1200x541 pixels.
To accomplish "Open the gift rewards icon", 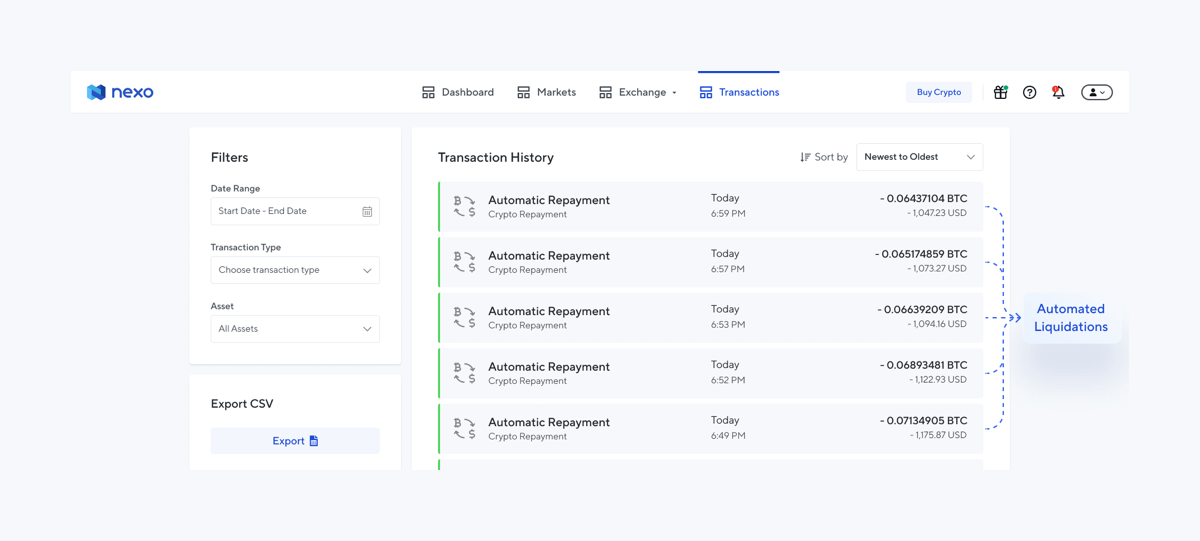I will point(1000,92).
